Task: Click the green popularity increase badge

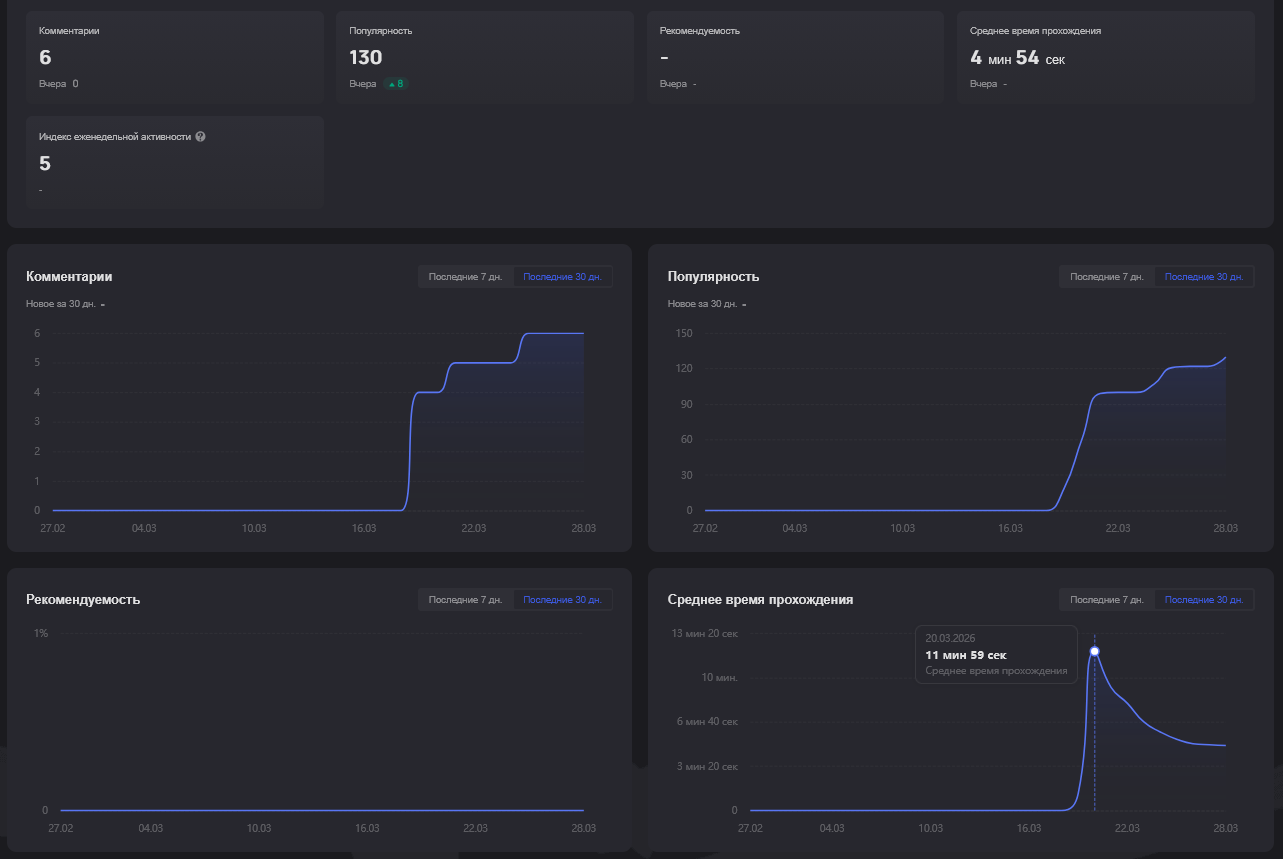Action: tap(396, 84)
